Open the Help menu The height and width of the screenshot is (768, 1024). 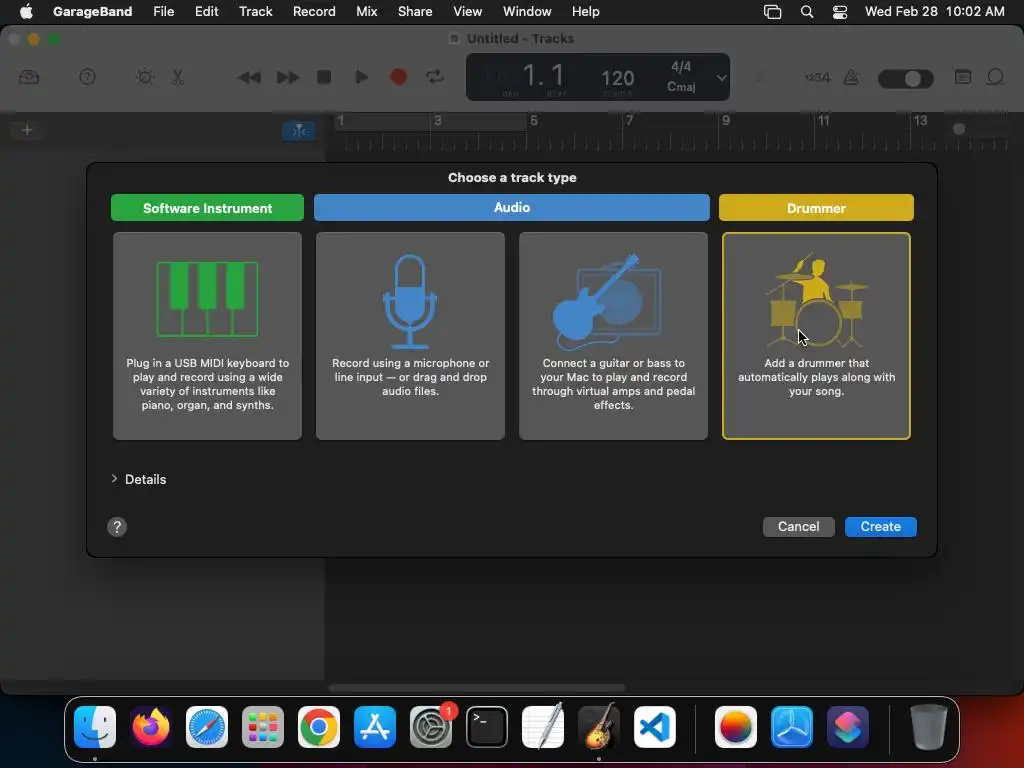click(585, 11)
